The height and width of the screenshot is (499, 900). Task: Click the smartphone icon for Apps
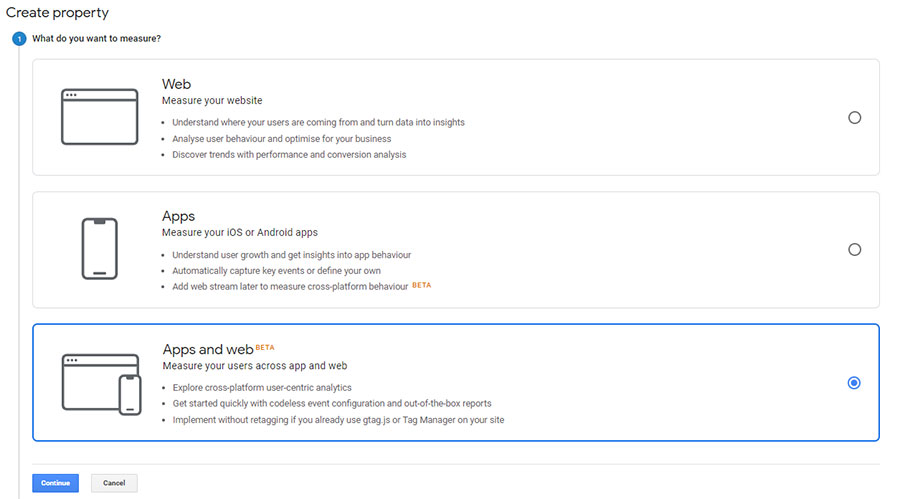pos(99,249)
